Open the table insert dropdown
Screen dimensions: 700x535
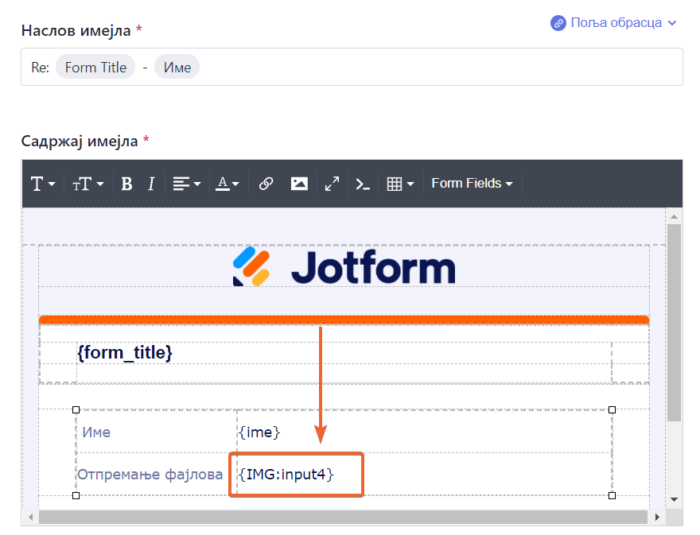point(400,184)
